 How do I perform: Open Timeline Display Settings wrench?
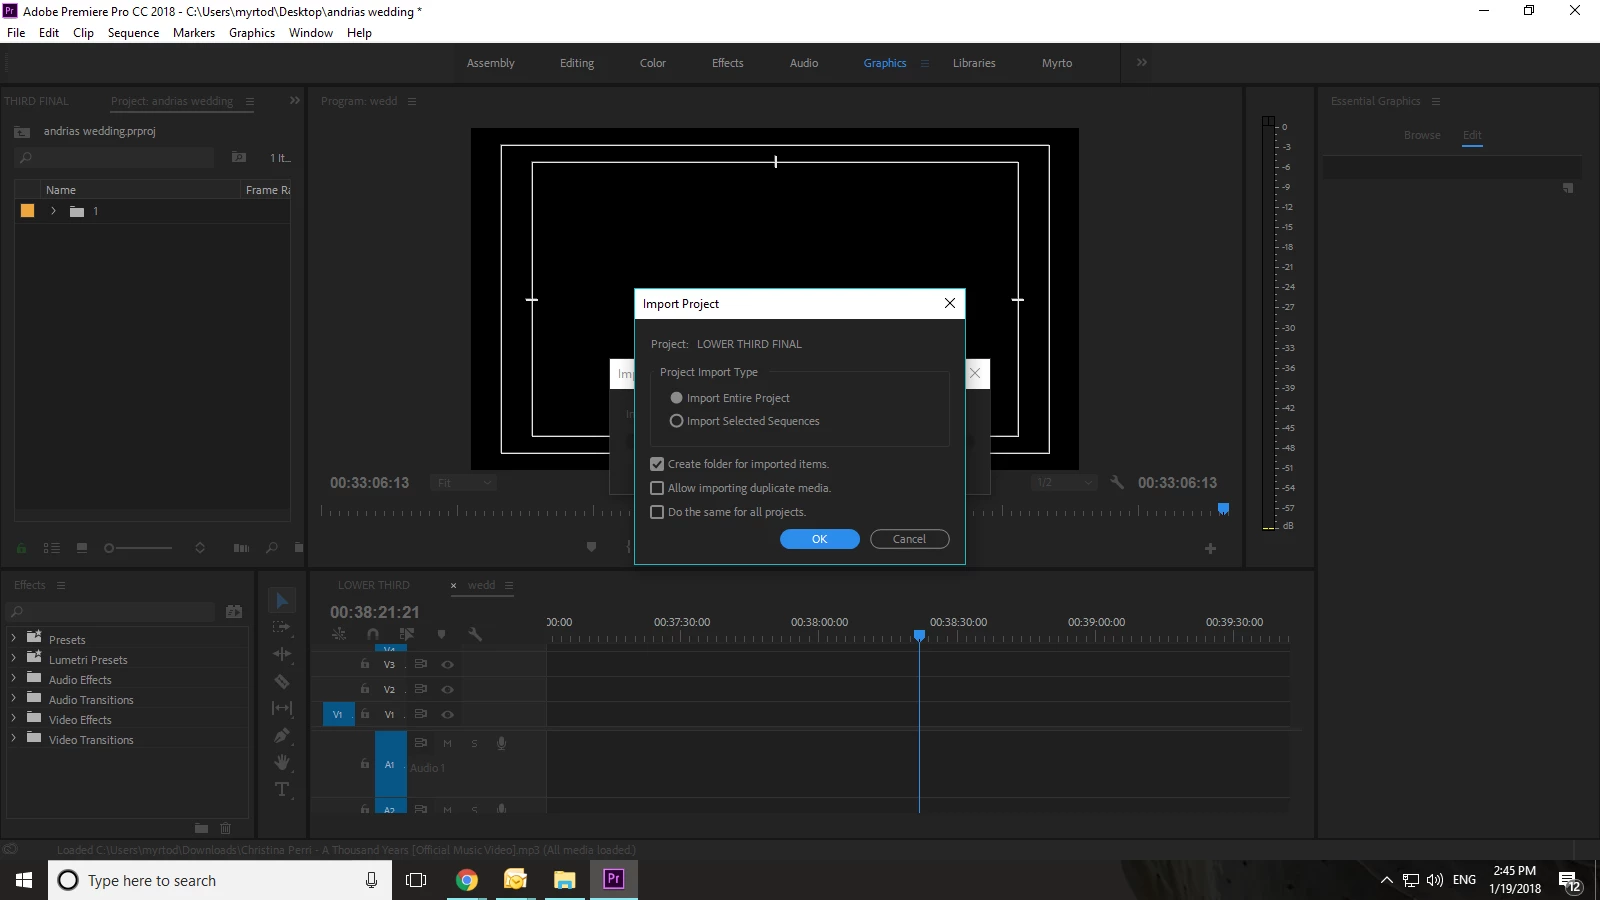475,634
